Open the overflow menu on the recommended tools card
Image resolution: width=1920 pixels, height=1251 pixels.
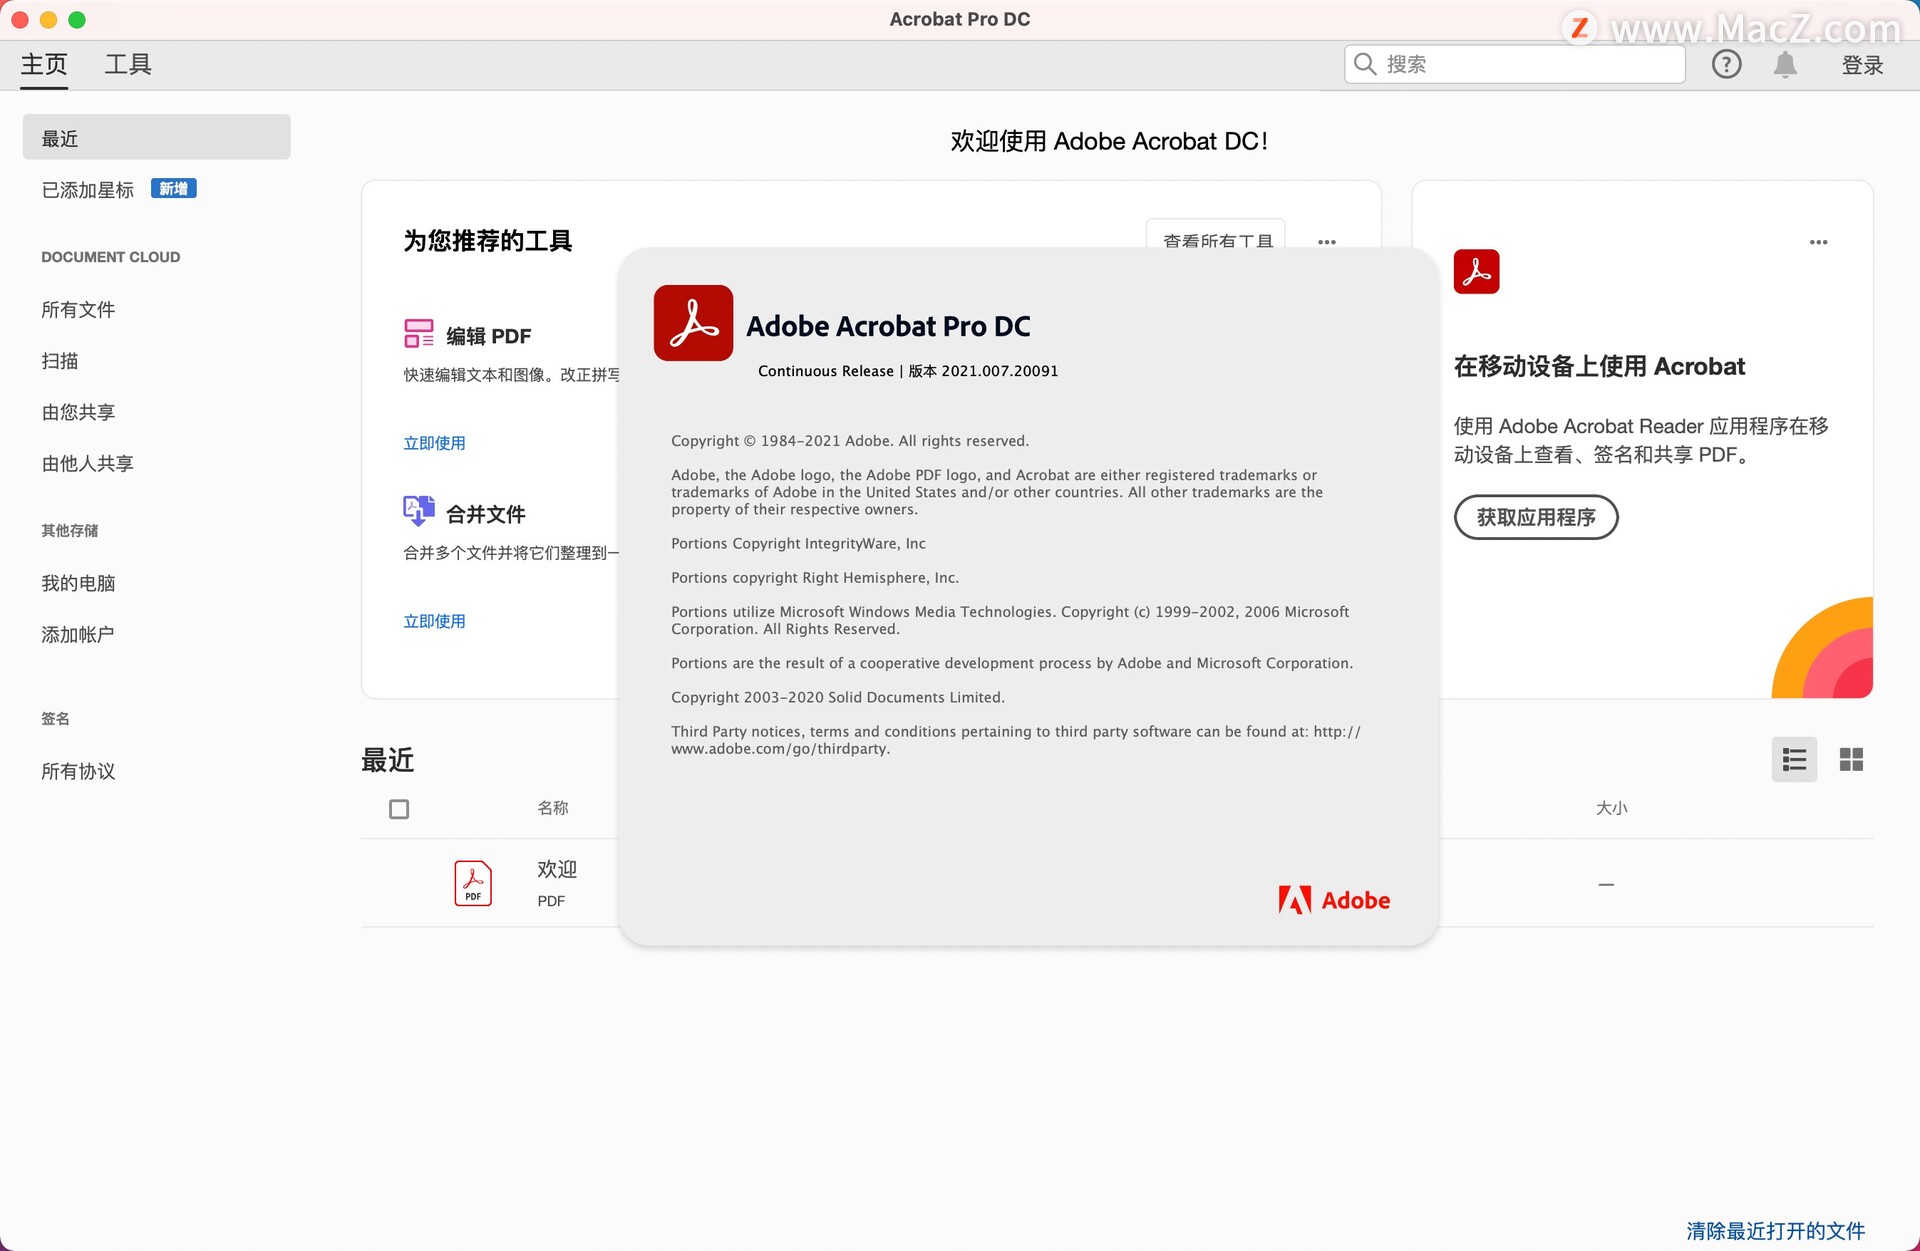pos(1326,241)
